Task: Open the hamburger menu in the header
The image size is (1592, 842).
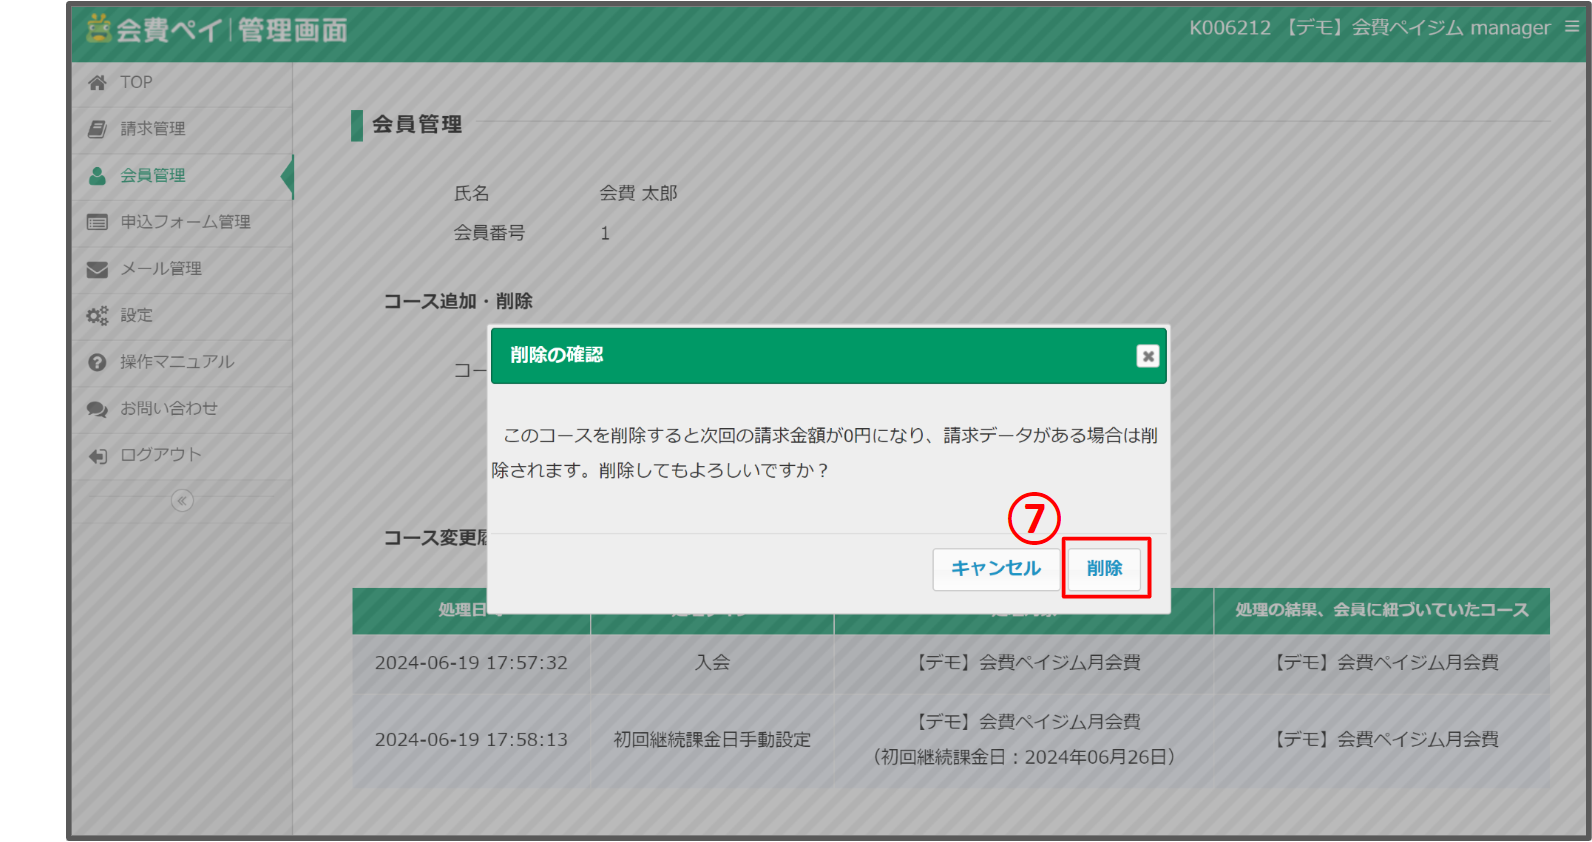Action: tap(1572, 27)
